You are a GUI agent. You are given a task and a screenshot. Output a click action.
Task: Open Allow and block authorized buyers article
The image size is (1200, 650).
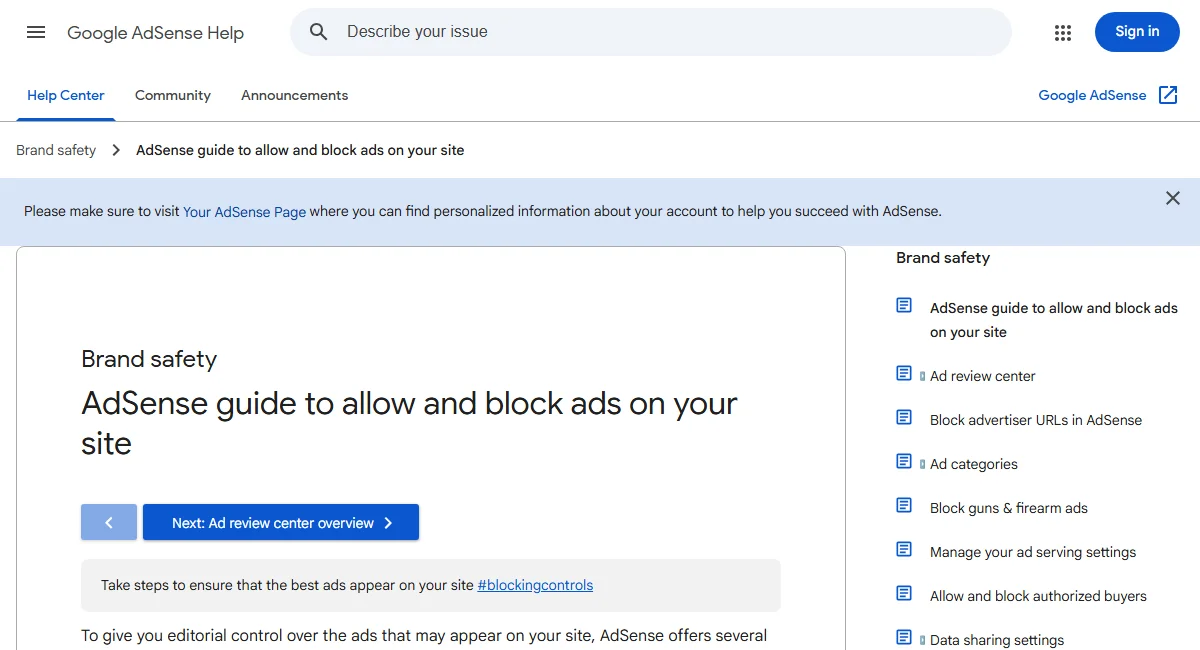tap(1038, 596)
